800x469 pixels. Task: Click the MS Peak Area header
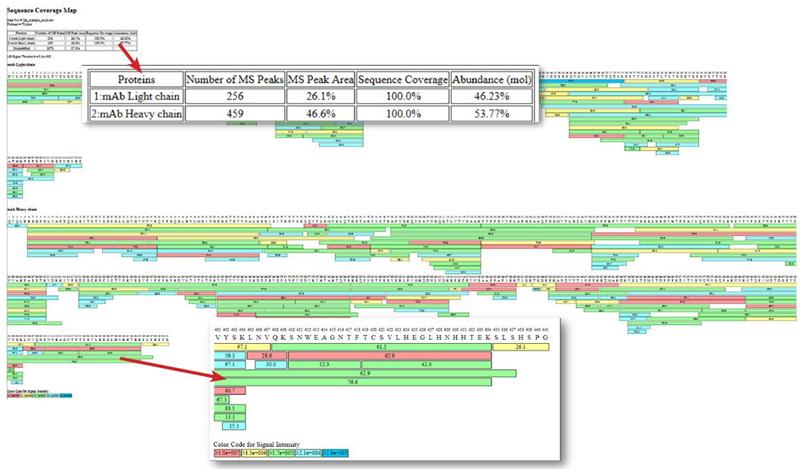(318, 79)
